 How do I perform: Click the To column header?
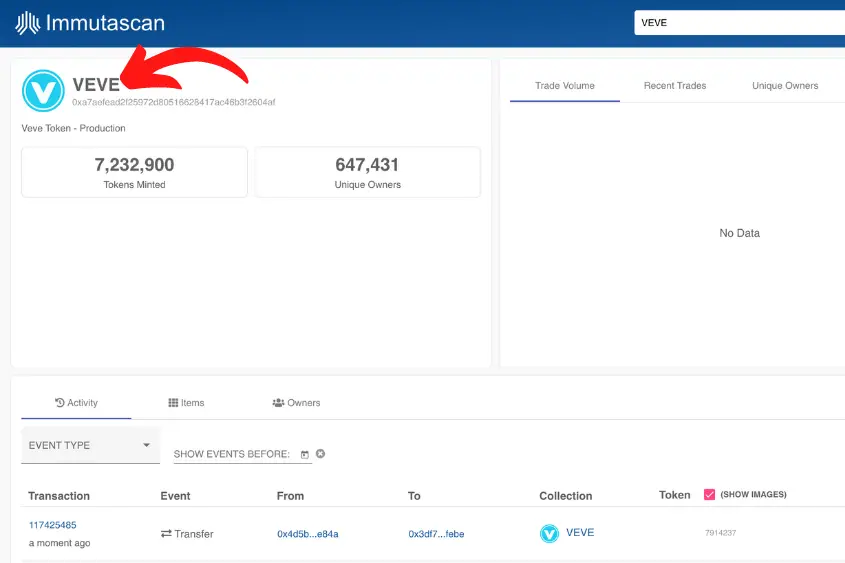(x=414, y=496)
